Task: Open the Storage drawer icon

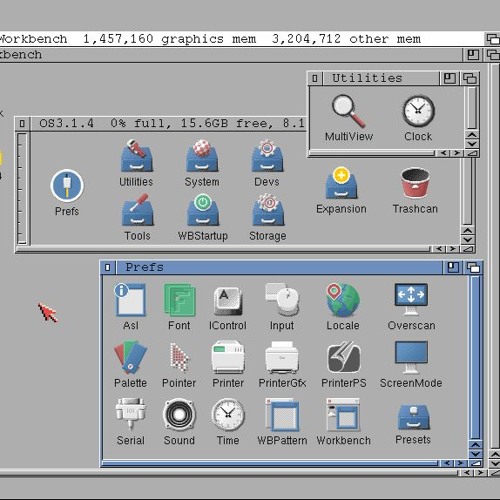Action: point(268,210)
